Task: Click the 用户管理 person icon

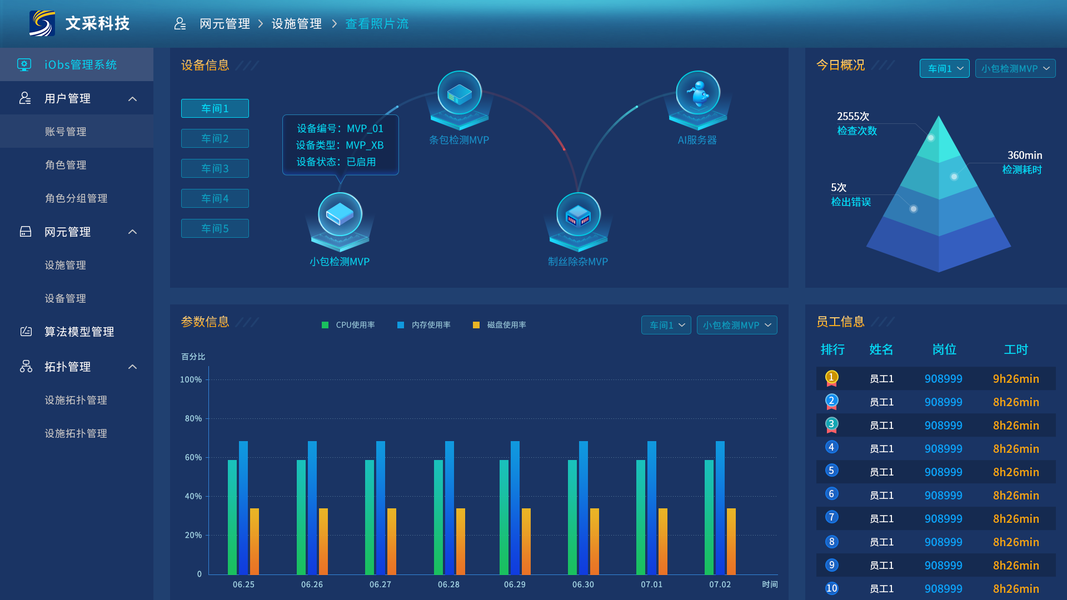Action: tap(25, 98)
